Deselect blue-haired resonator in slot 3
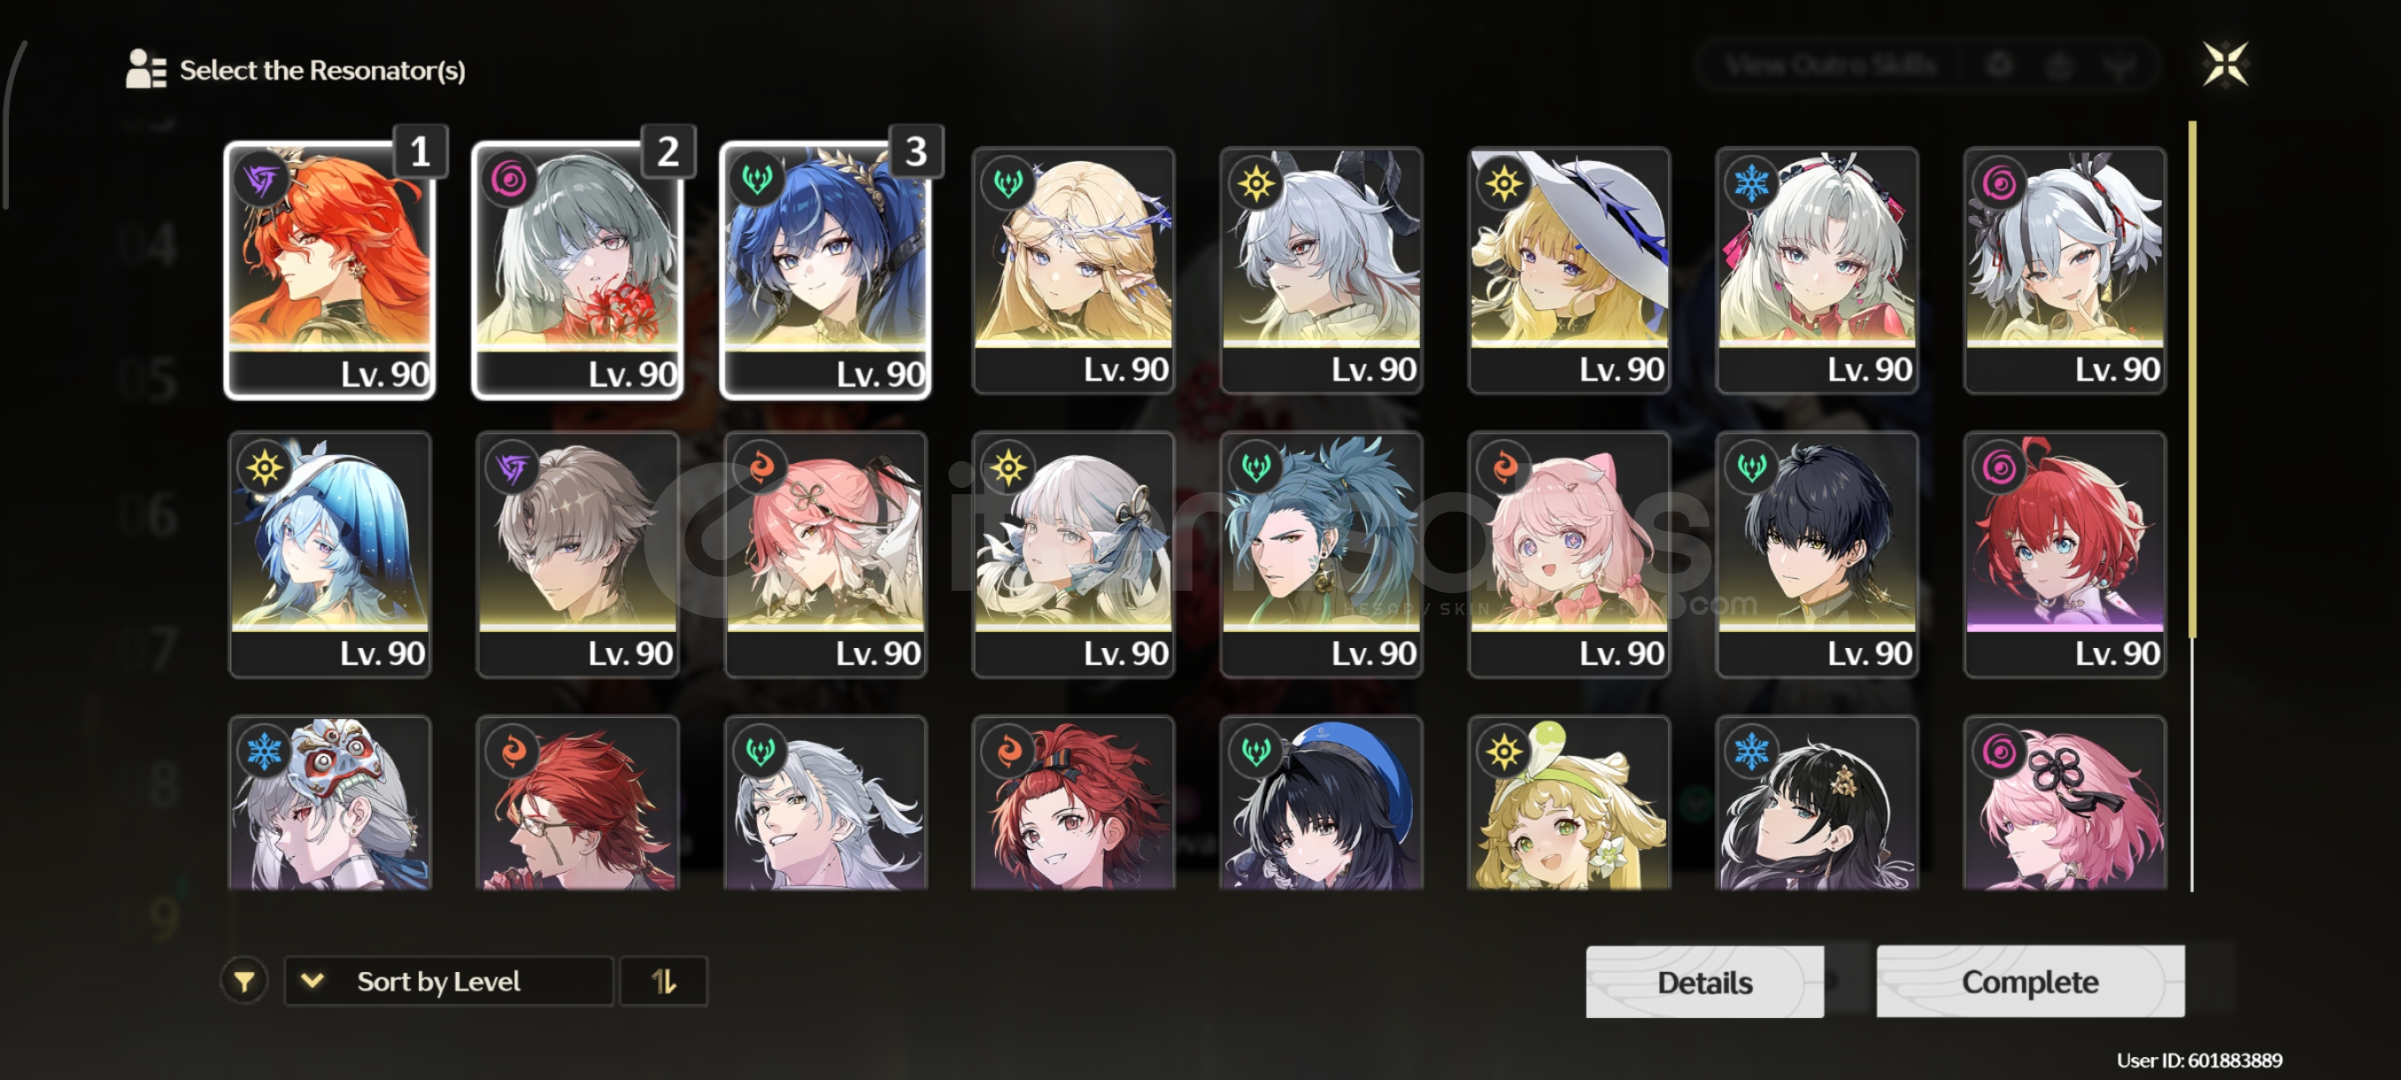 (826, 270)
